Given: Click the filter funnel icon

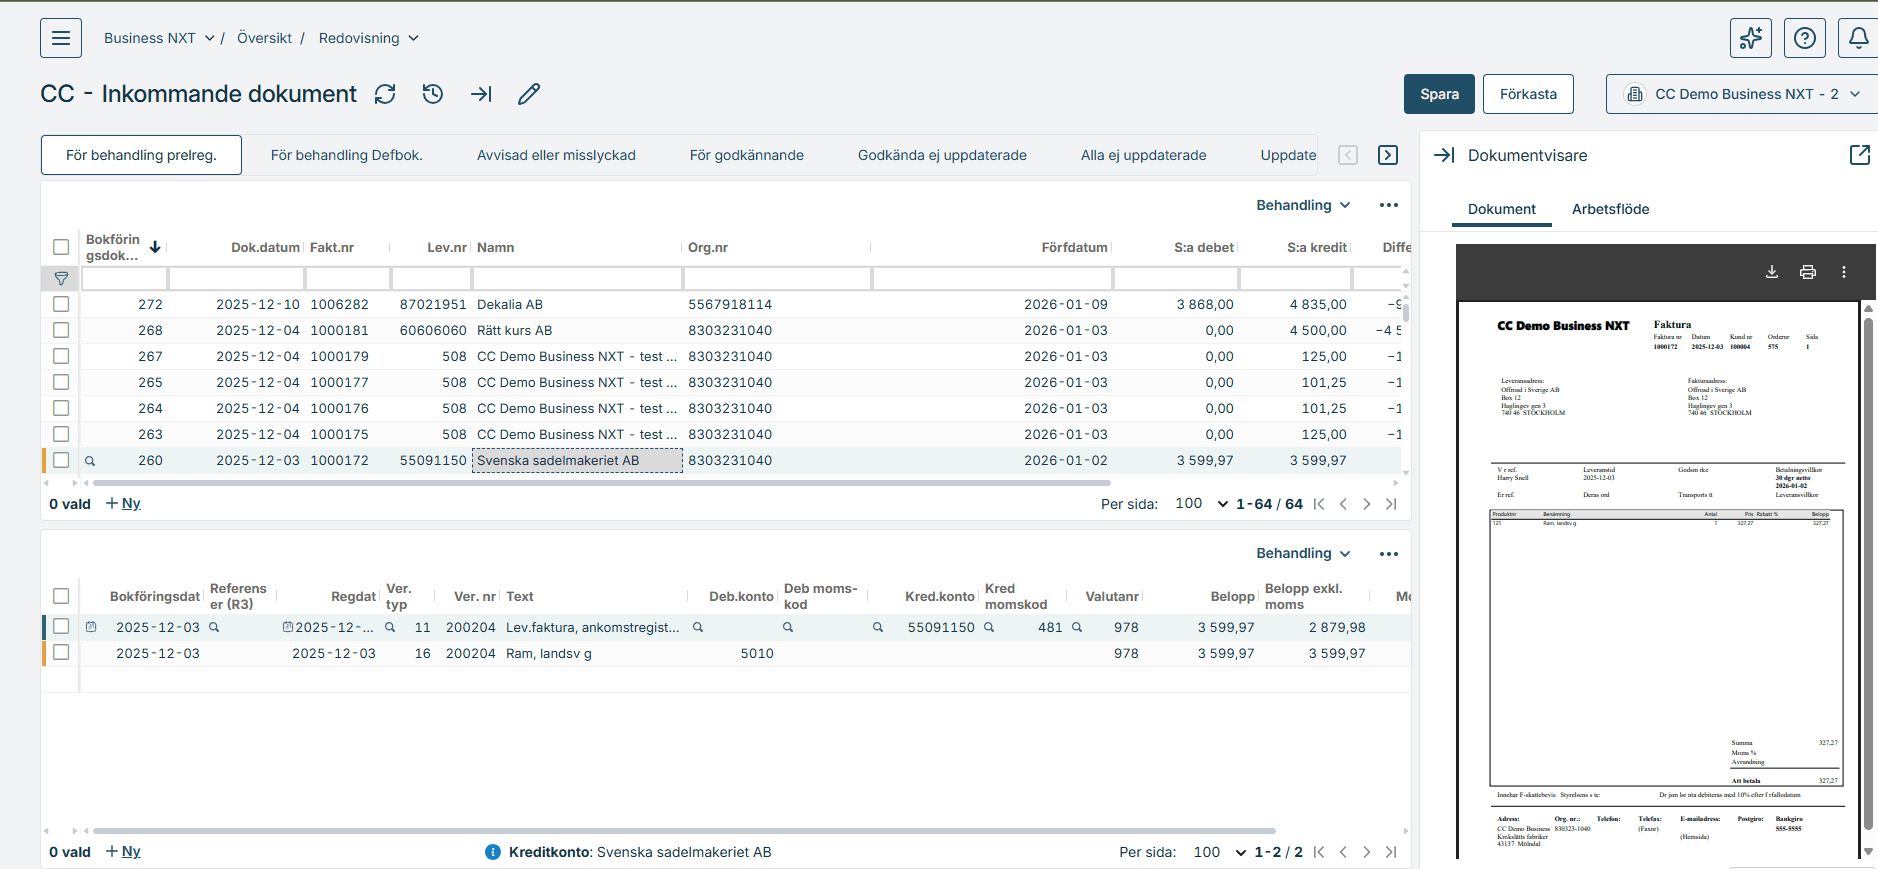Looking at the screenshot, I should tap(61, 279).
